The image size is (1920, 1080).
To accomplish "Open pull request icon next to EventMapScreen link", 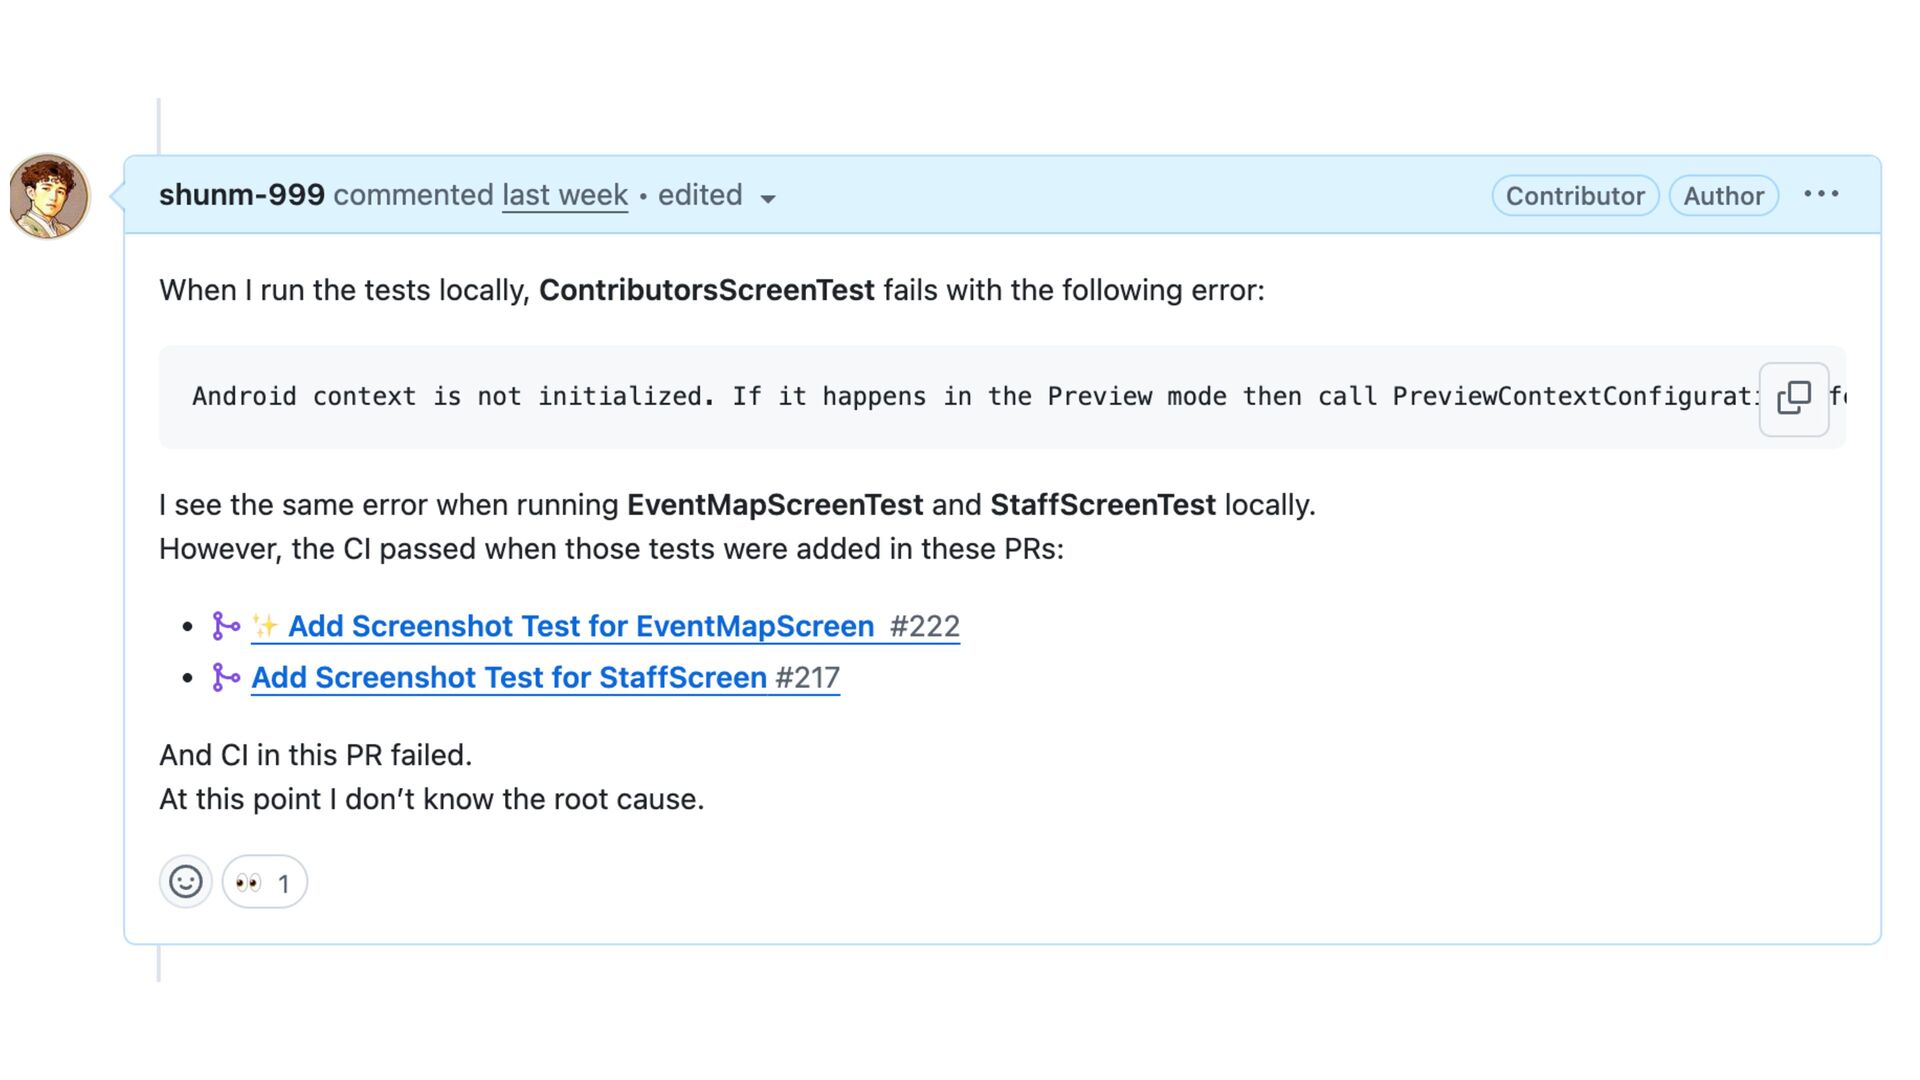I will (x=226, y=626).
